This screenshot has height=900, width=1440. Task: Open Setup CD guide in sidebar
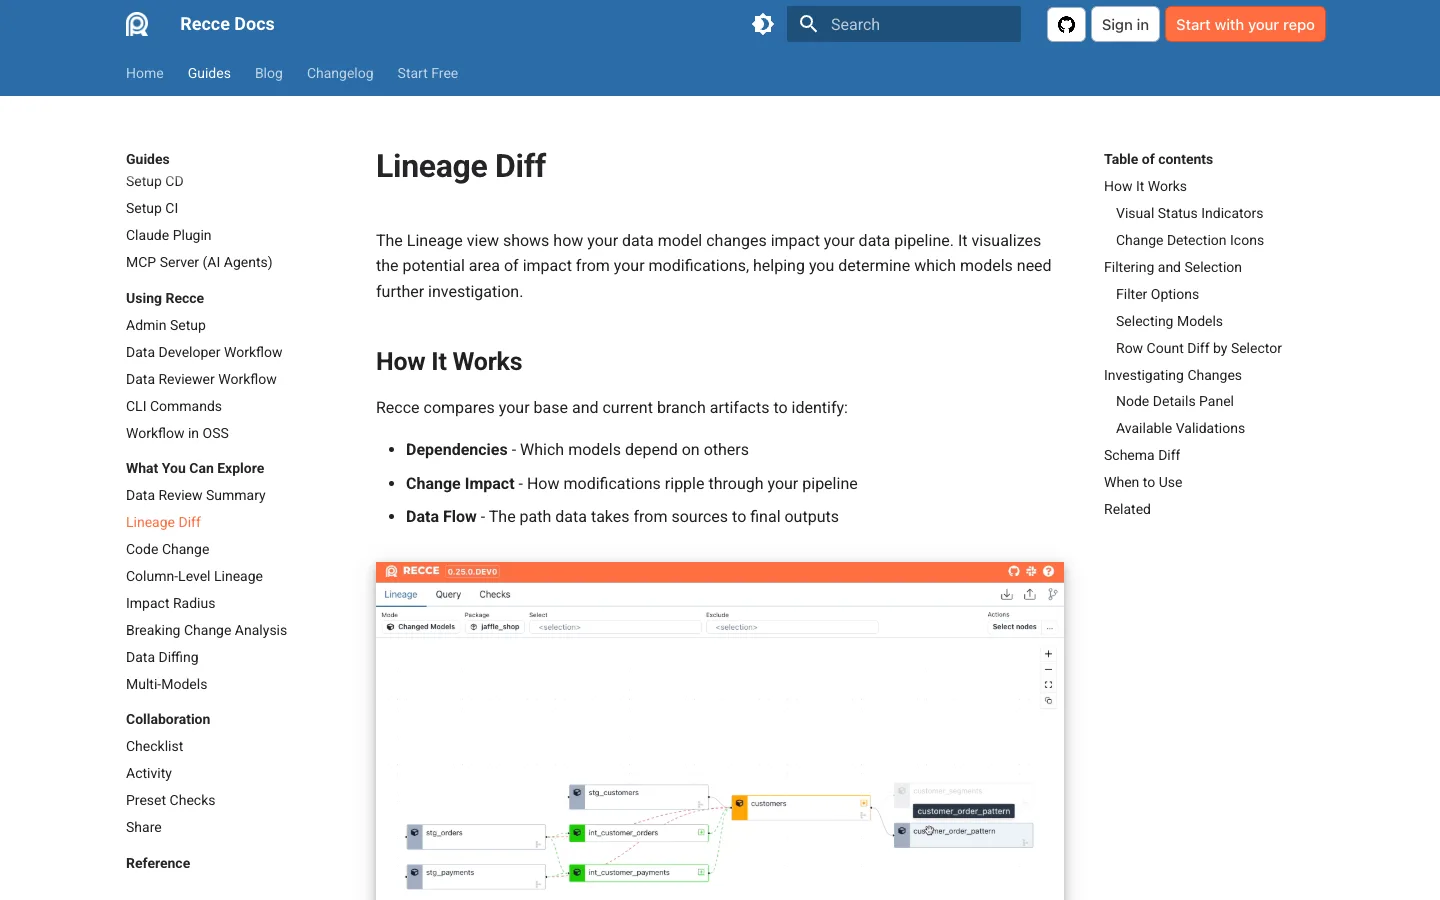click(155, 181)
